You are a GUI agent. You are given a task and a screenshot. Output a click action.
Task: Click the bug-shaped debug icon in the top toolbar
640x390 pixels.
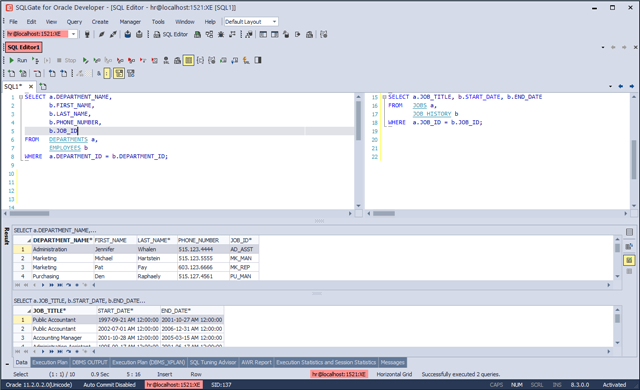click(x=221, y=34)
